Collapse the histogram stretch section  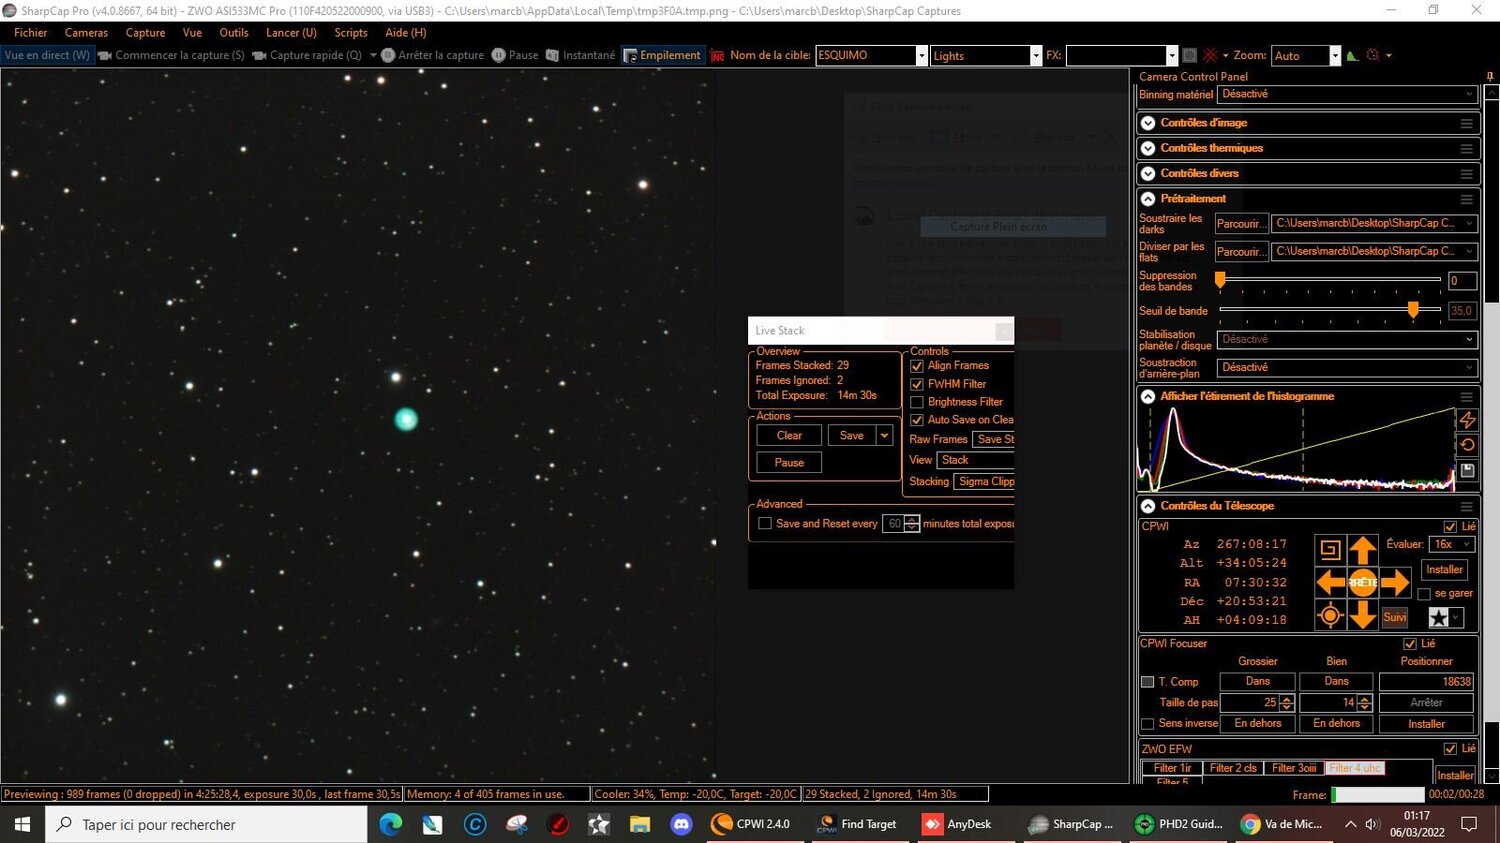(1148, 397)
